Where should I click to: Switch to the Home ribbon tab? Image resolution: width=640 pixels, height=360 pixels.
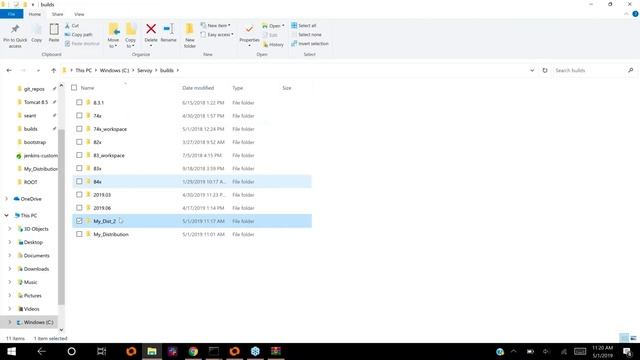(x=35, y=14)
